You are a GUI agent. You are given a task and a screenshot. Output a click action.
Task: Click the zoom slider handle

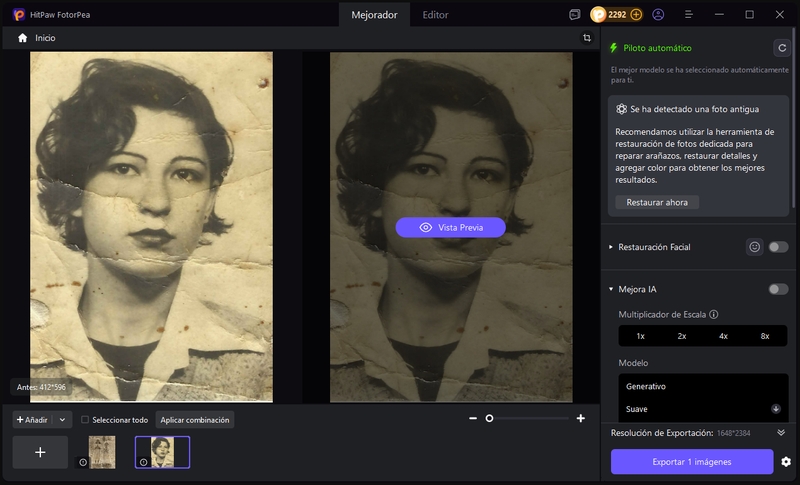coord(489,419)
